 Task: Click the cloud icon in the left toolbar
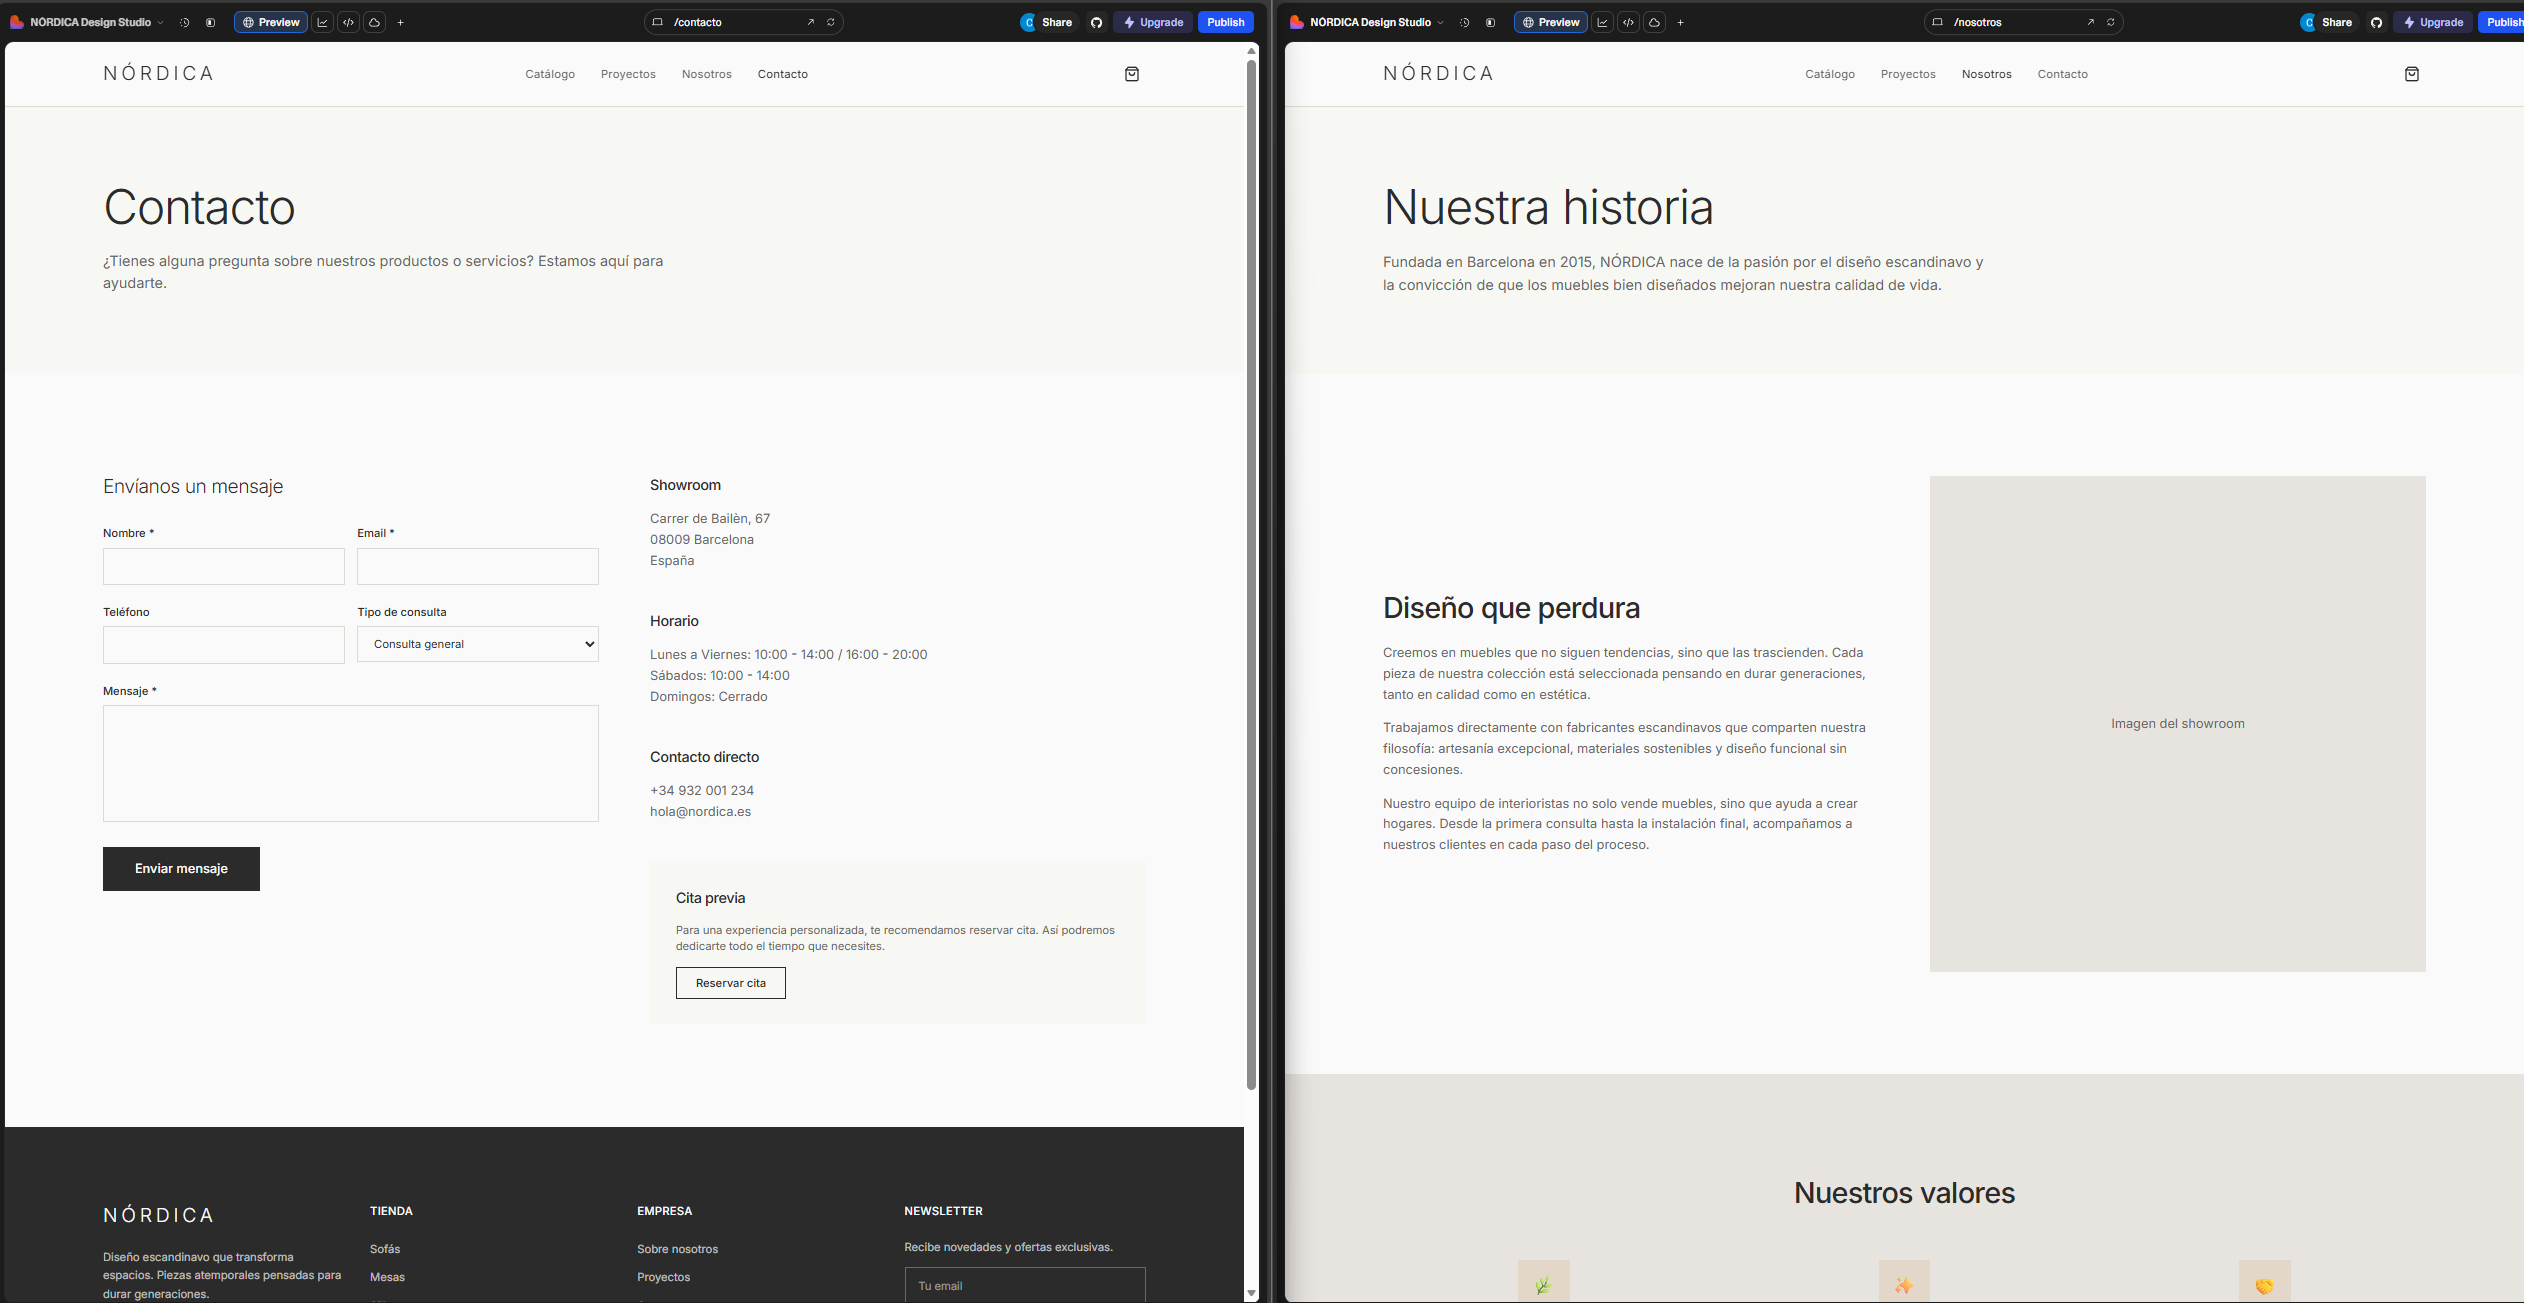coord(374,22)
